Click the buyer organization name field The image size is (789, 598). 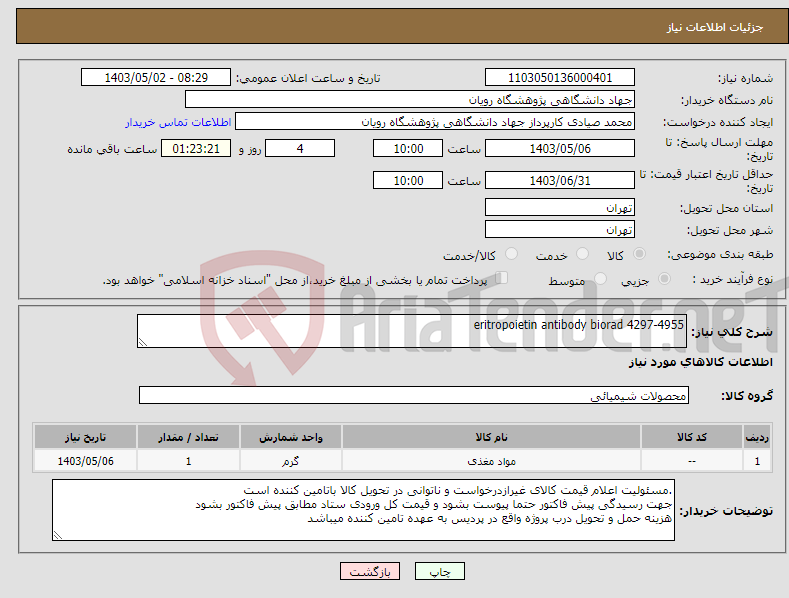point(410,100)
